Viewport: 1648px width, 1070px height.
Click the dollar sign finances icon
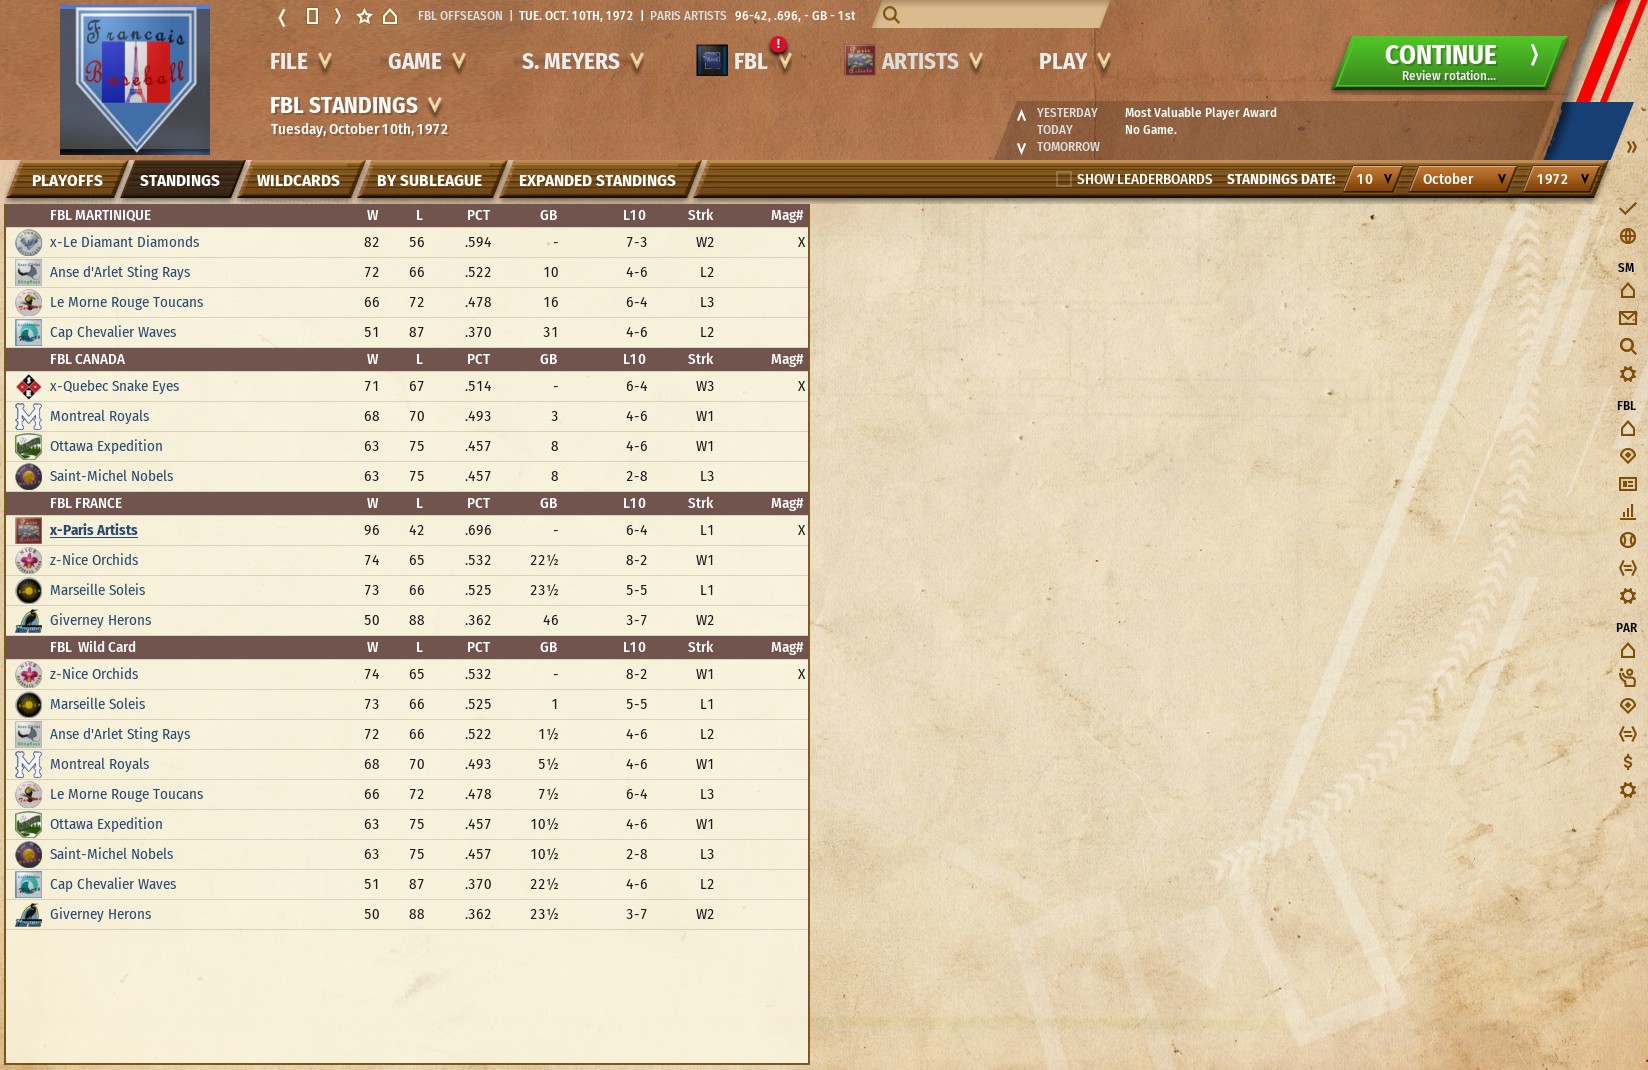[1627, 762]
